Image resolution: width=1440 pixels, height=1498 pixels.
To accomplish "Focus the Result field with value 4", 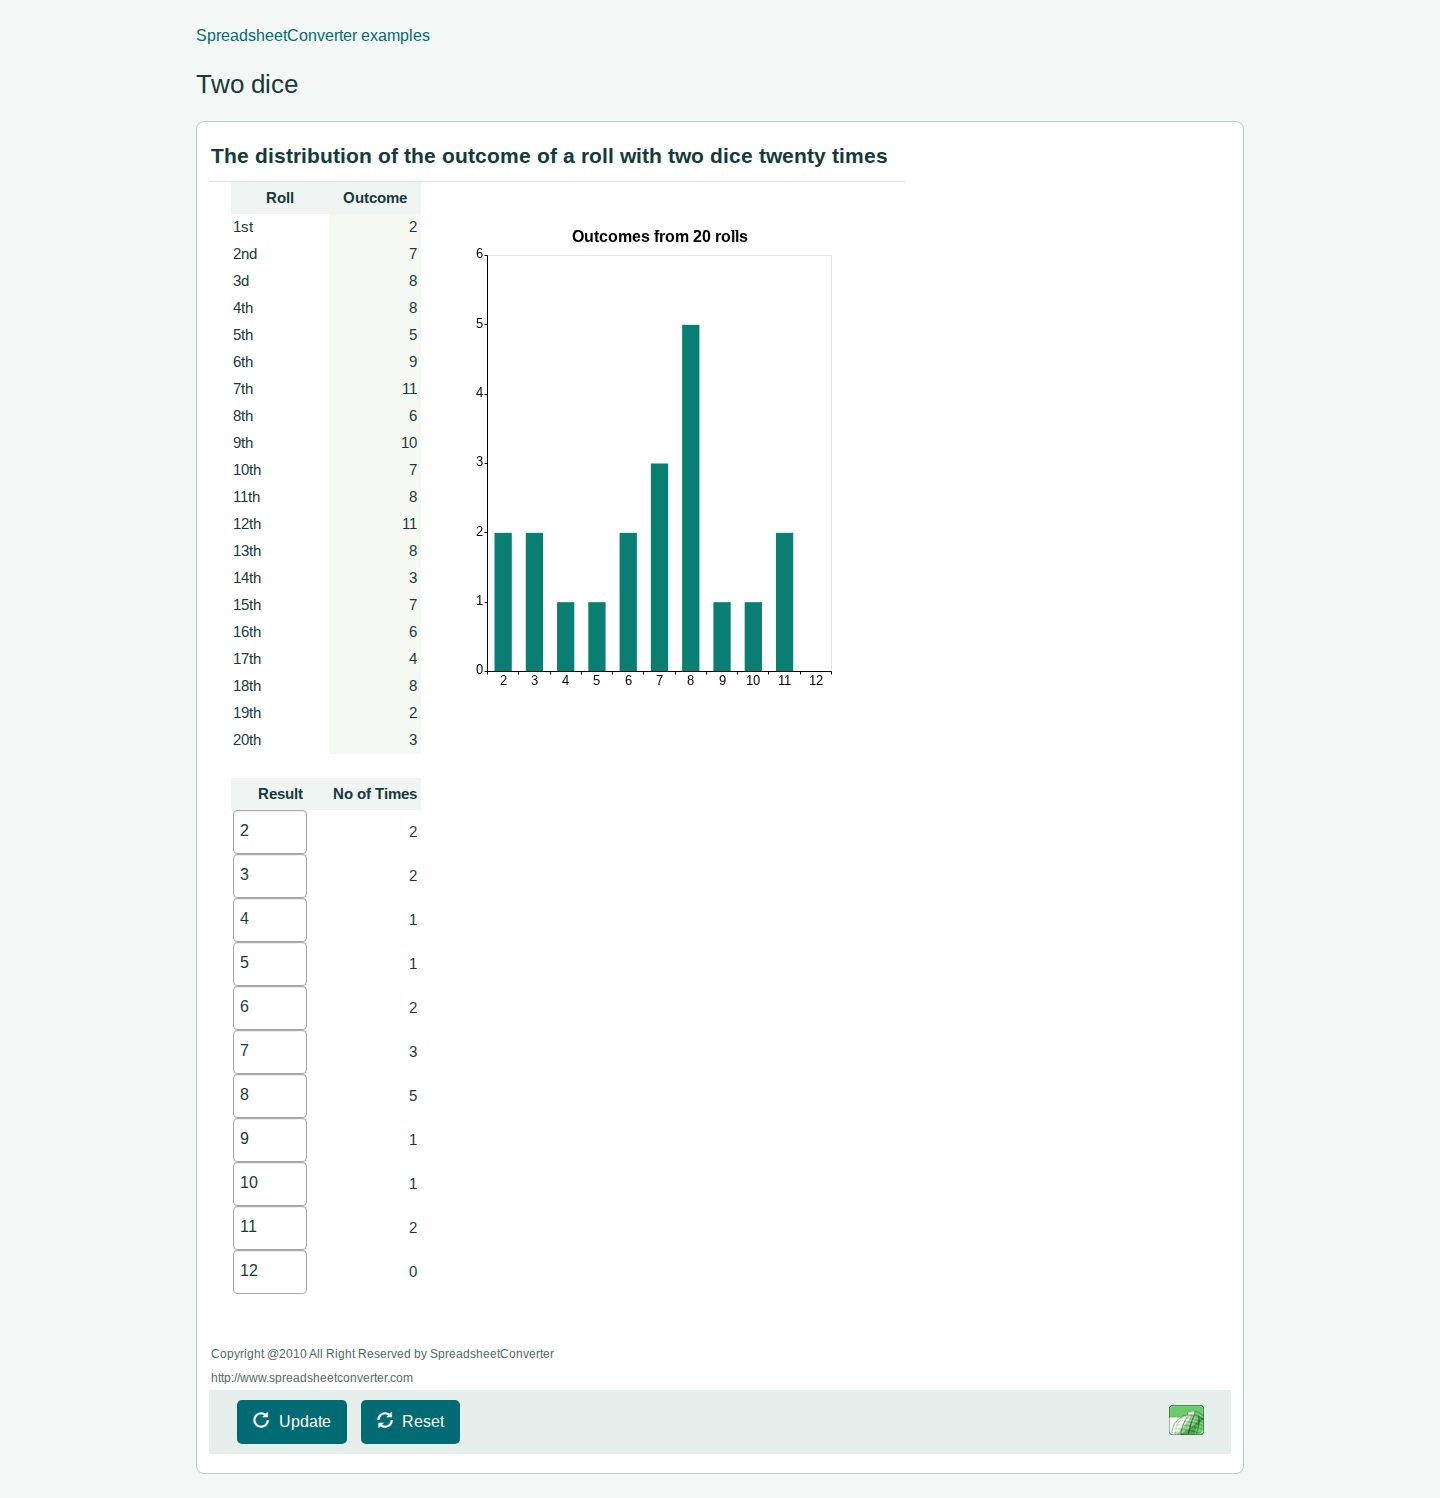I will coord(270,920).
